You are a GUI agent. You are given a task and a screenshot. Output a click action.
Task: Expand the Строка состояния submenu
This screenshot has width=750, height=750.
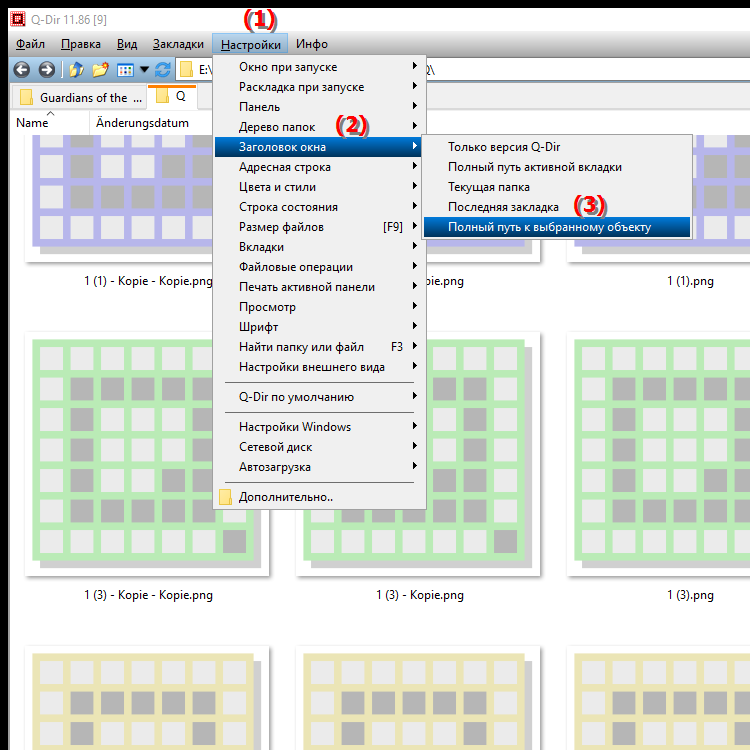319,207
